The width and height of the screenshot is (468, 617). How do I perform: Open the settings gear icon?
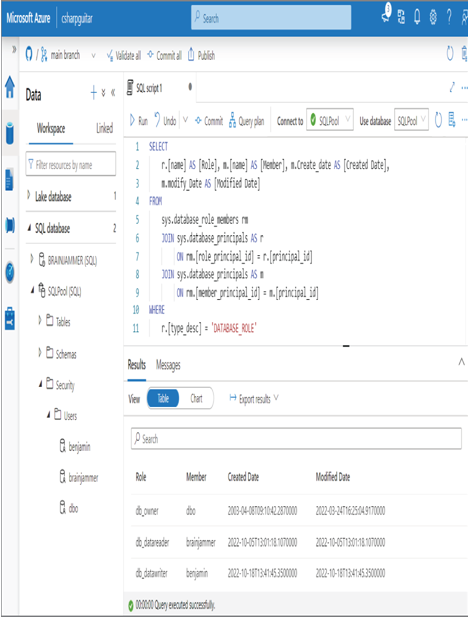433,17
